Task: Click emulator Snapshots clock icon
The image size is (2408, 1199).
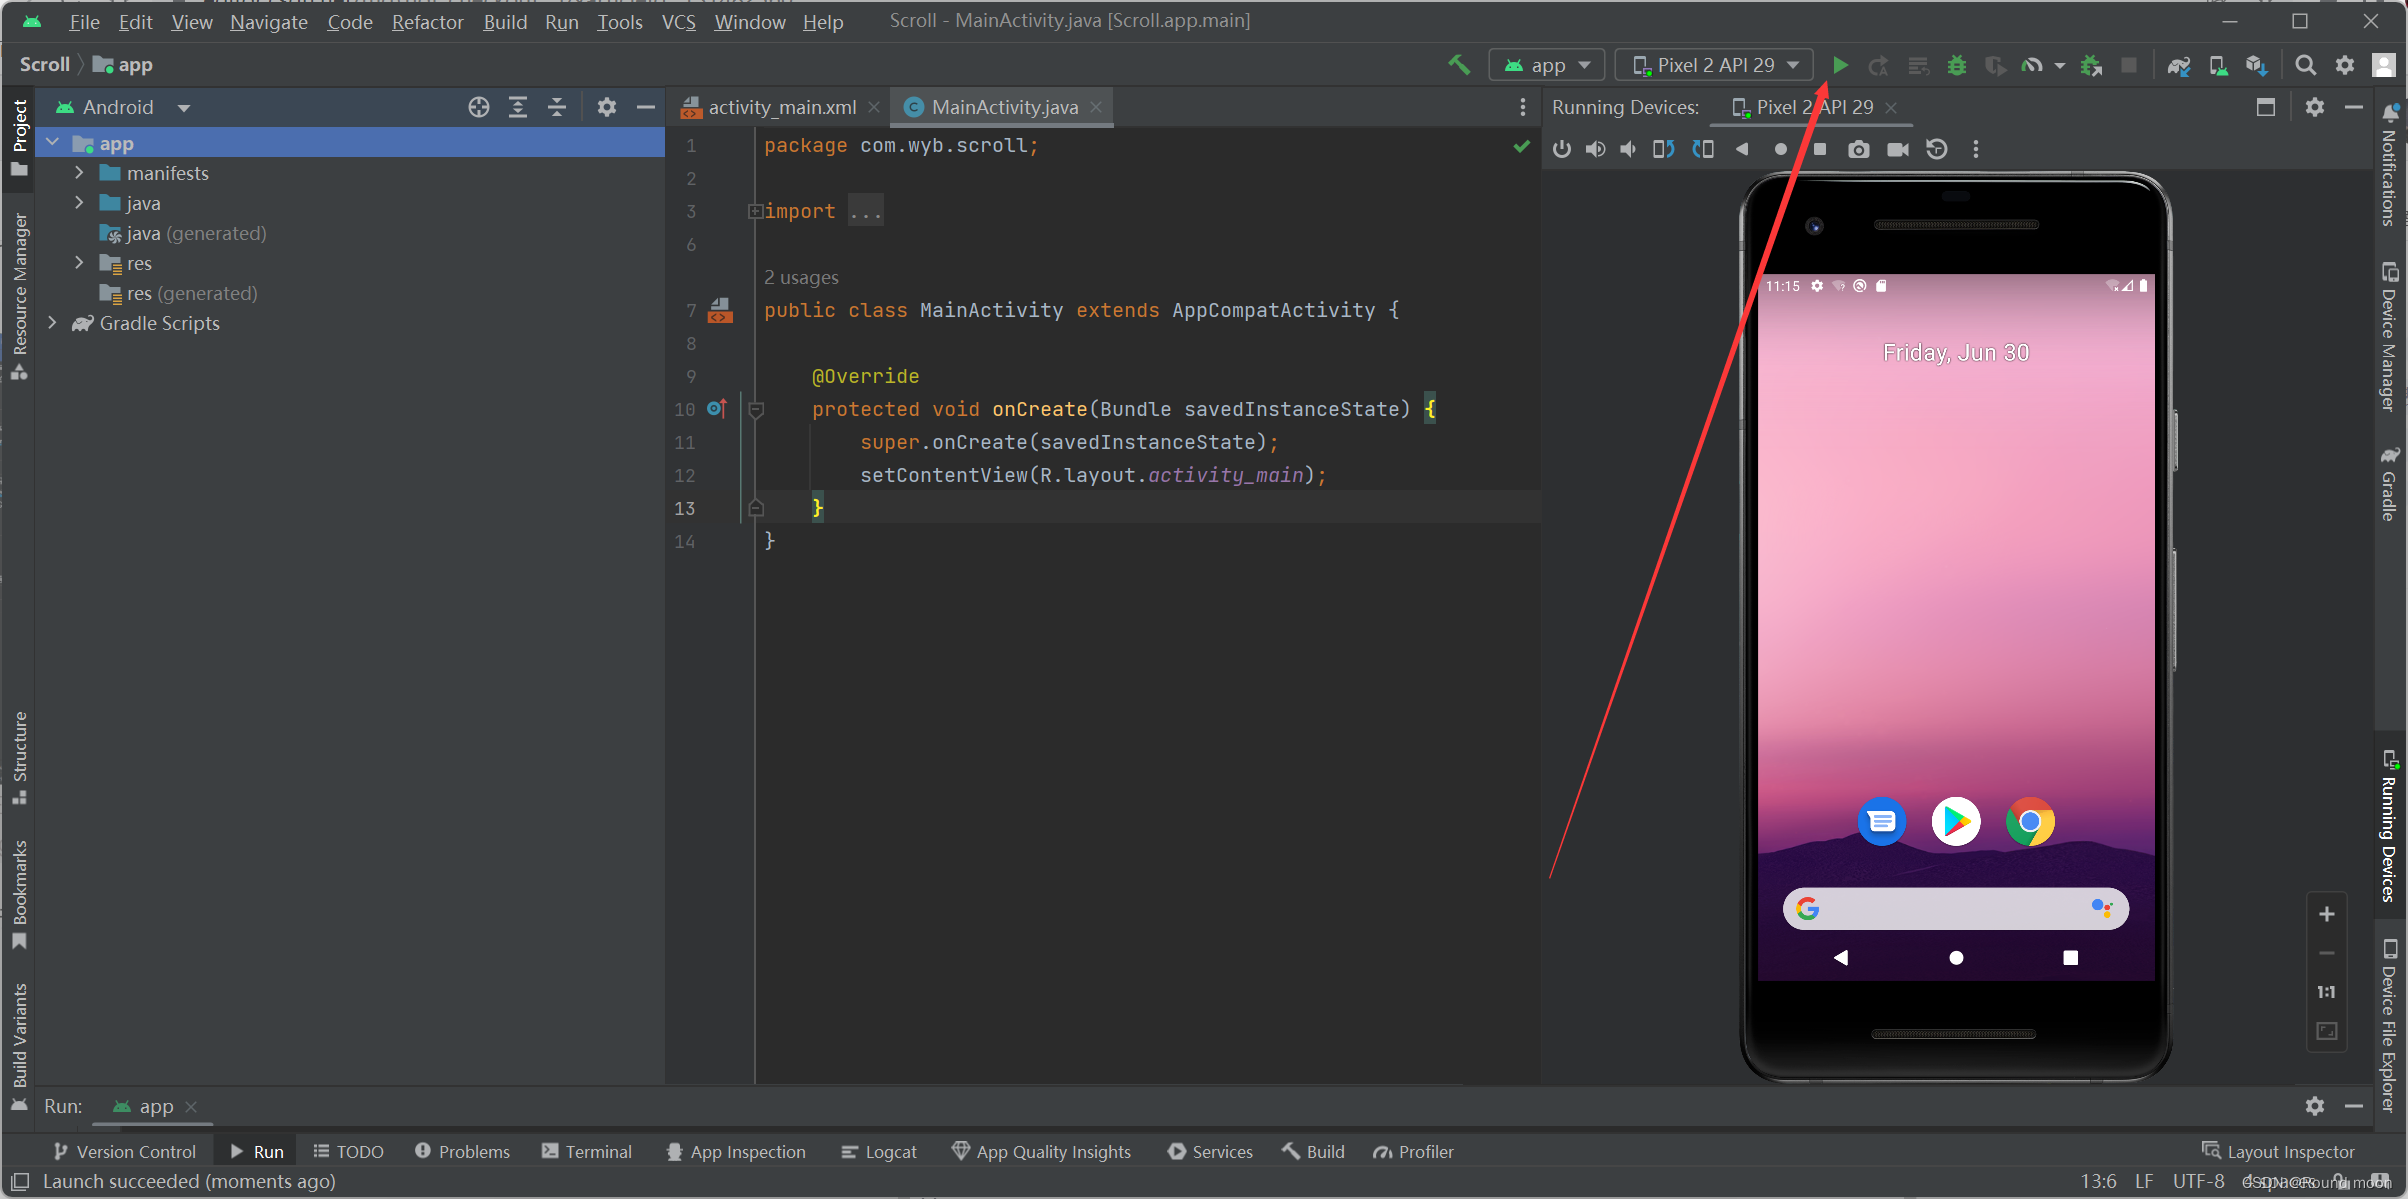Action: [1937, 149]
